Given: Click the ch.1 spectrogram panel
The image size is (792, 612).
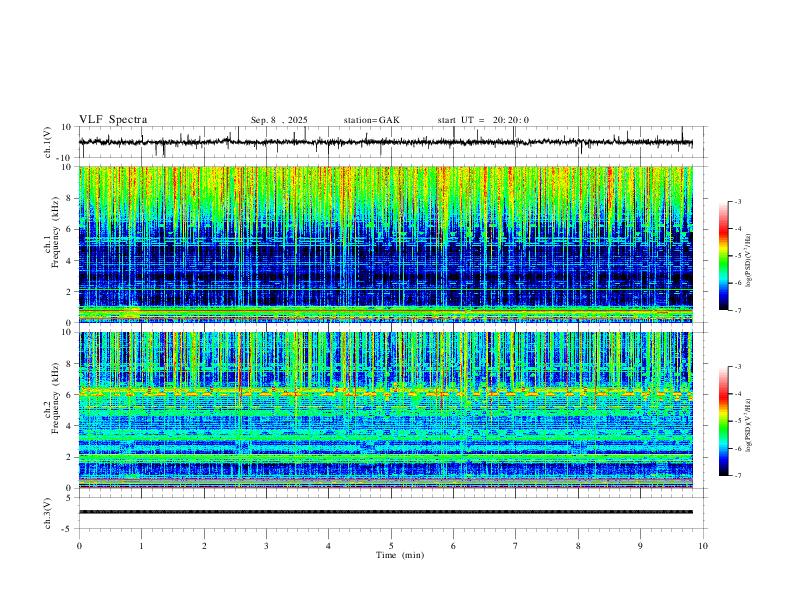Looking at the screenshot, I should 385,244.
